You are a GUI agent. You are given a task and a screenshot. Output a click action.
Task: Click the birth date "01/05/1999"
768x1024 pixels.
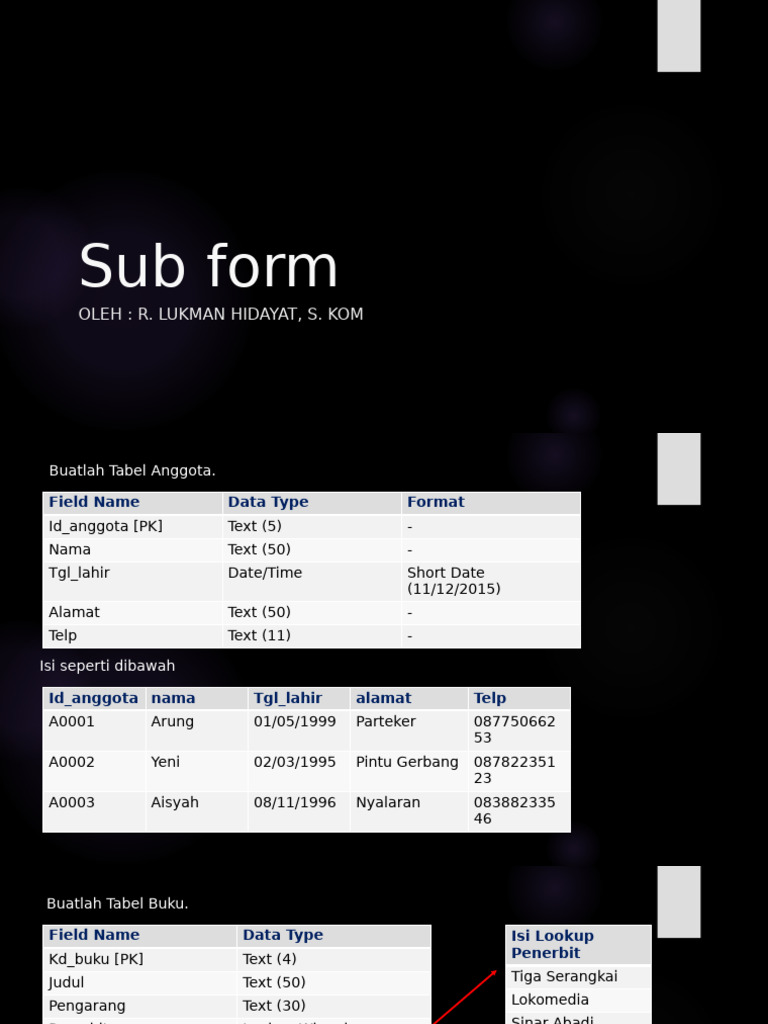[x=295, y=722]
